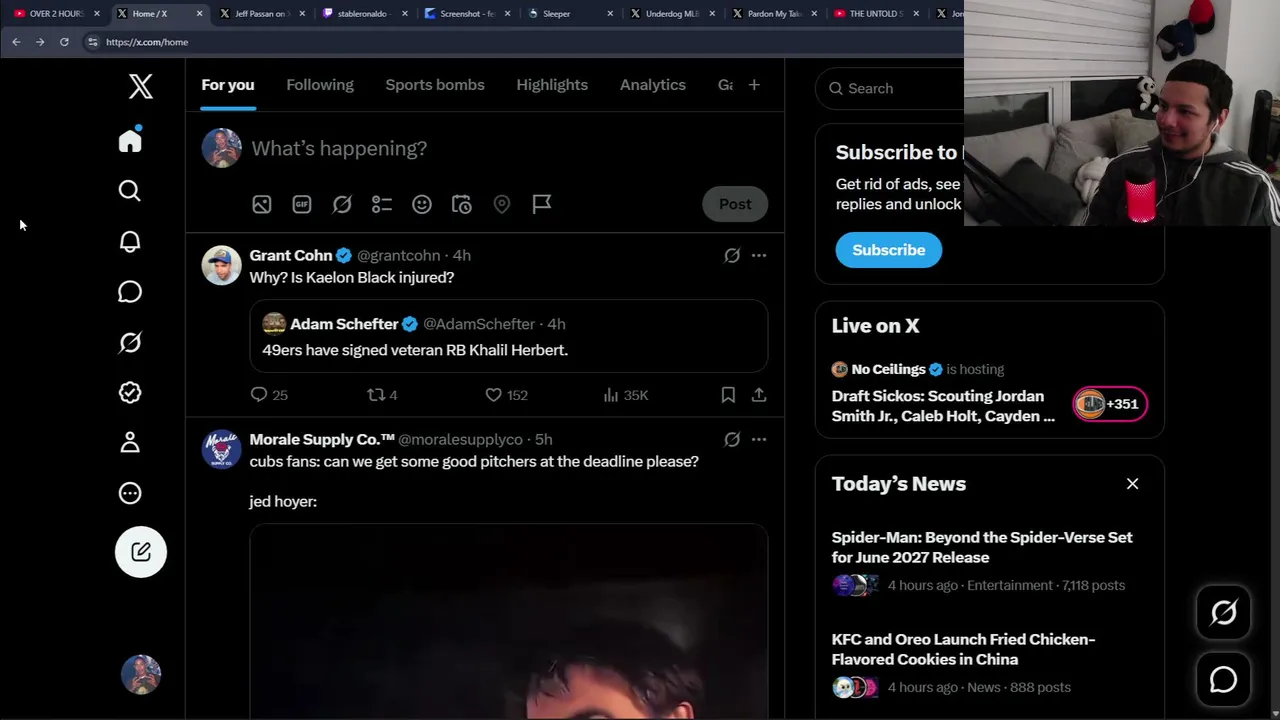Viewport: 1280px width, 720px height.
Task: Add a GIF in the composer
Action: 302,204
